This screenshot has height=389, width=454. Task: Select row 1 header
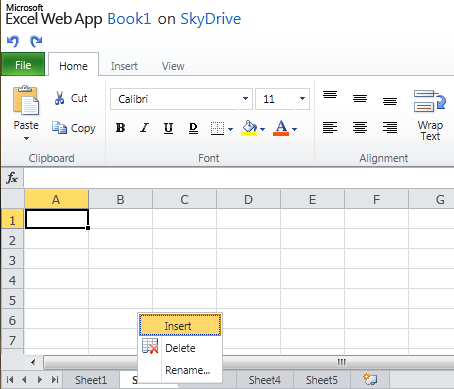12,219
